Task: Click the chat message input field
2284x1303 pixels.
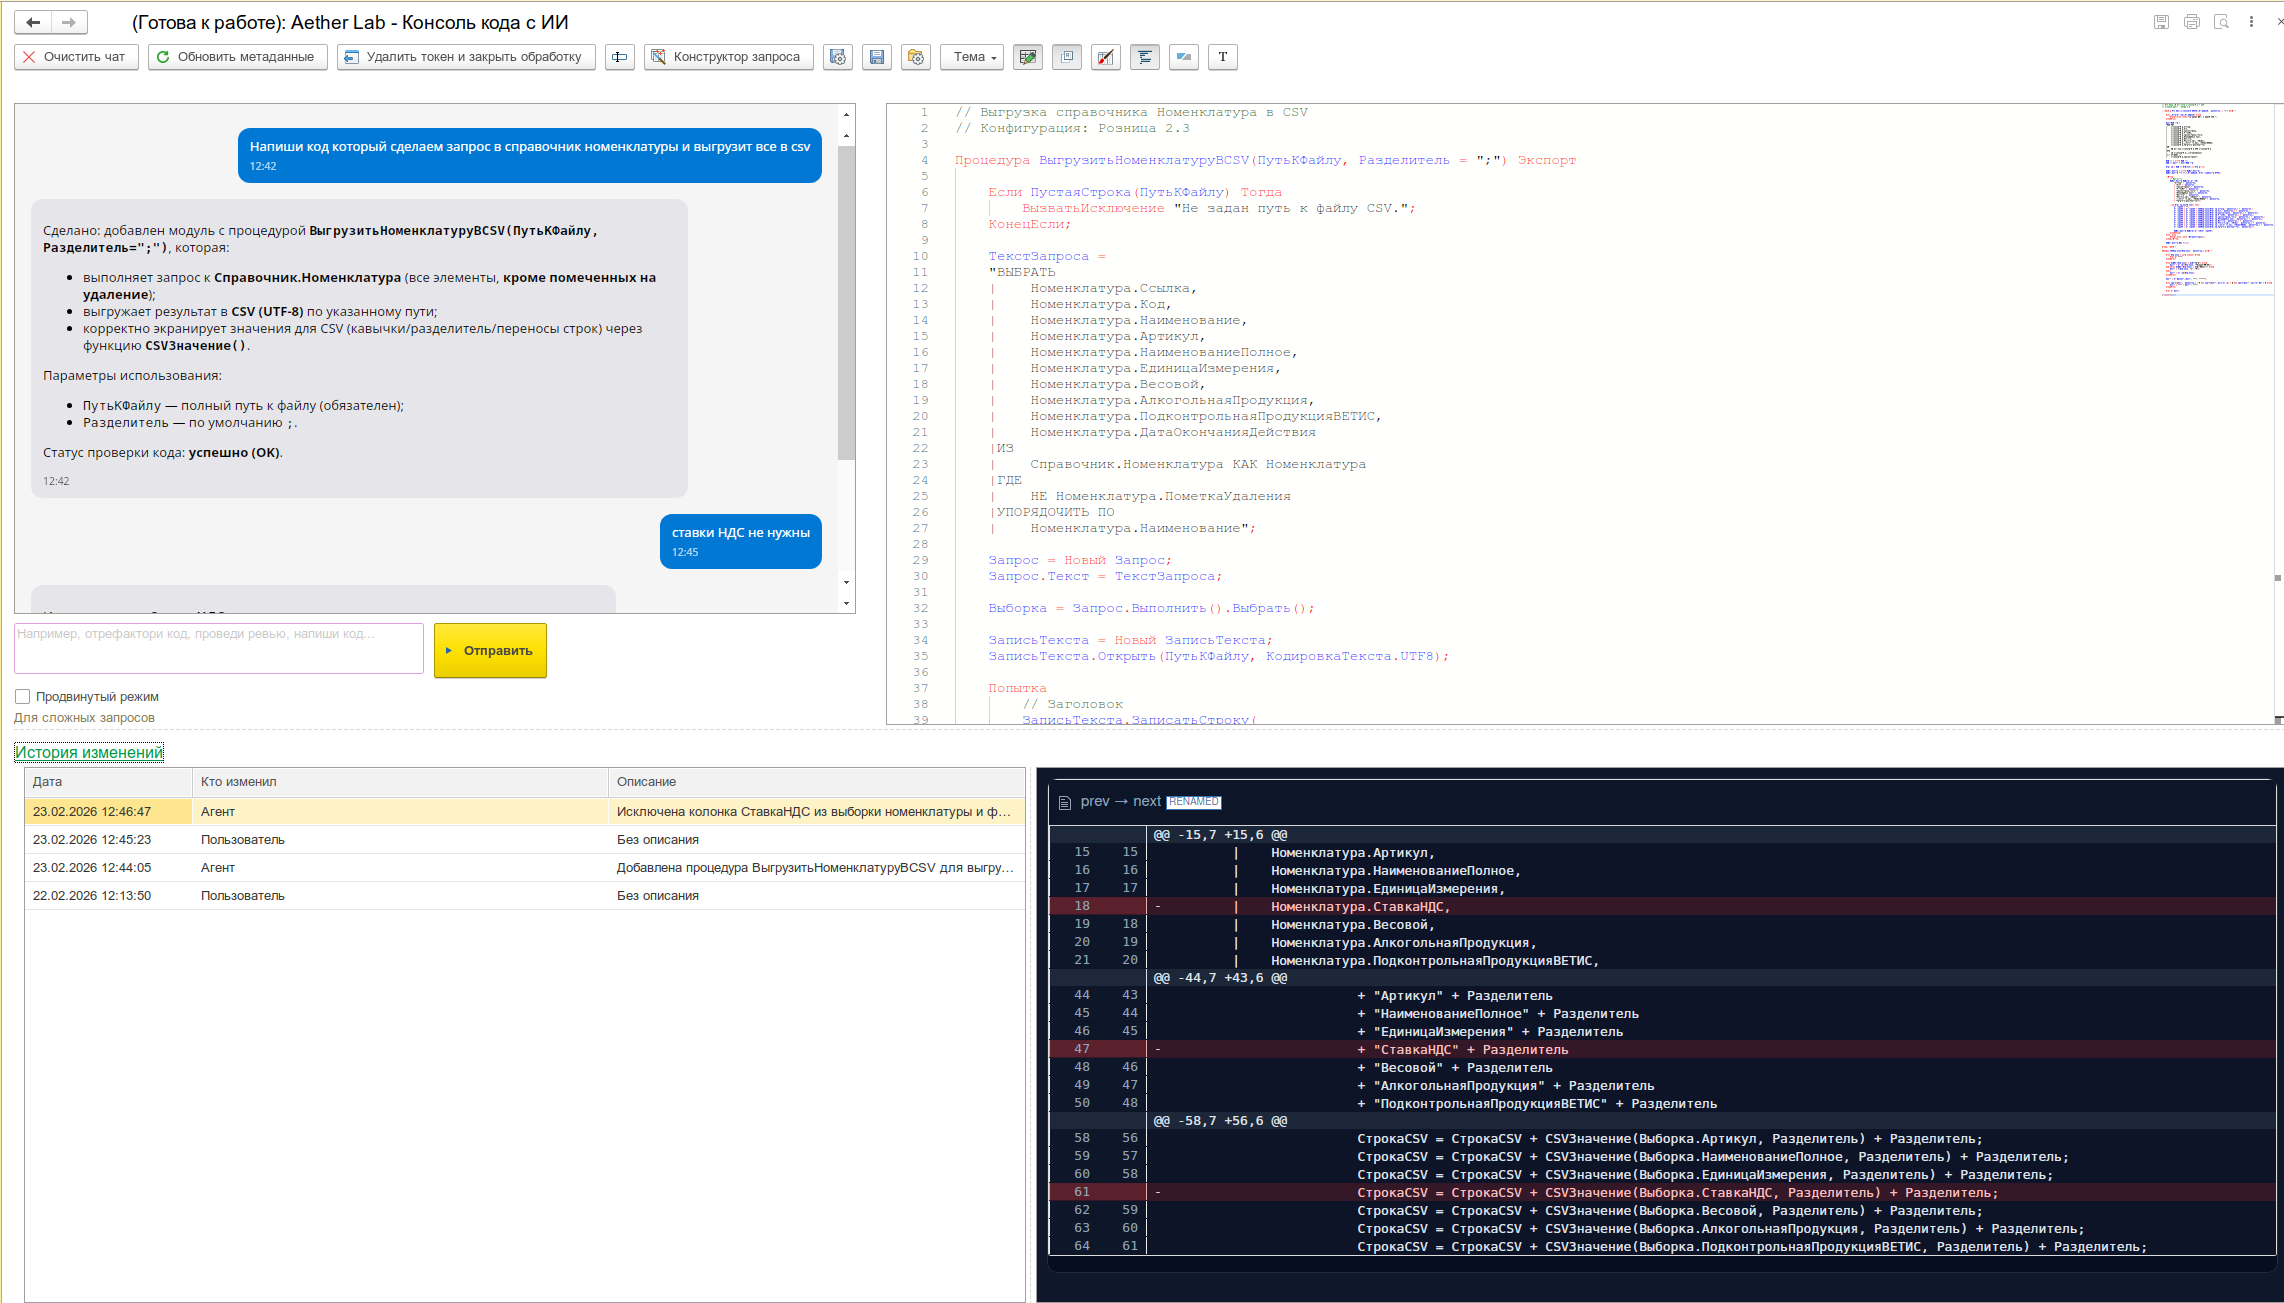Action: pyautogui.click(x=219, y=648)
